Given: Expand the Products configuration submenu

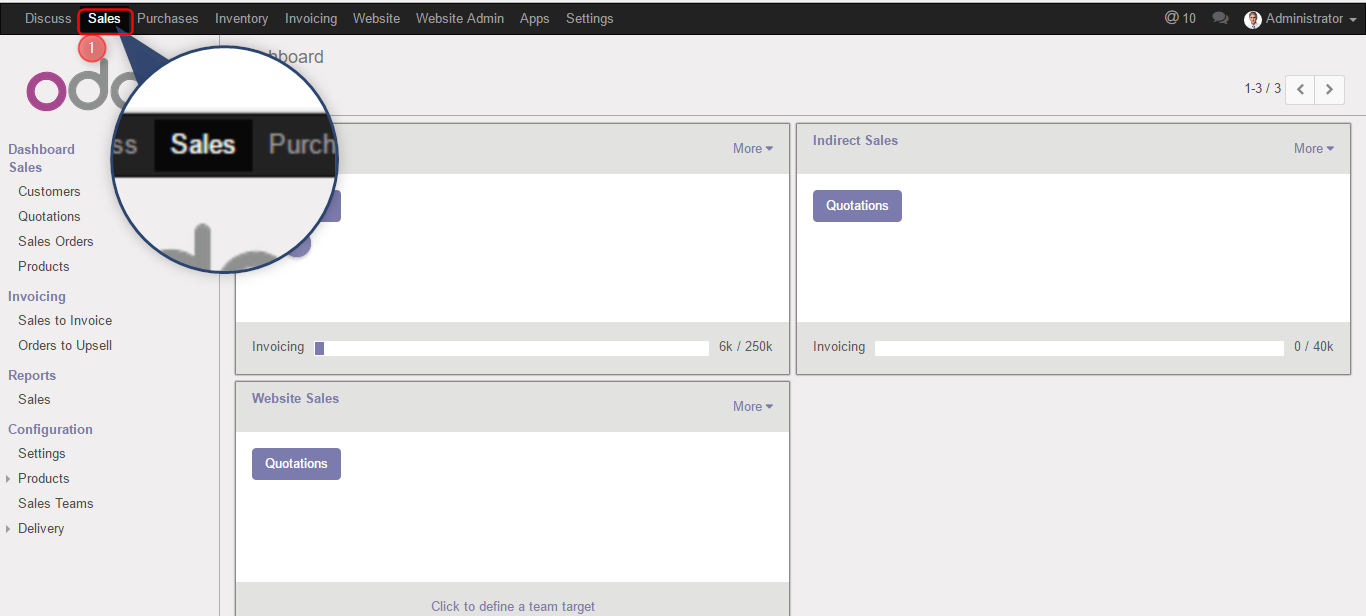Looking at the screenshot, I should 9,479.
